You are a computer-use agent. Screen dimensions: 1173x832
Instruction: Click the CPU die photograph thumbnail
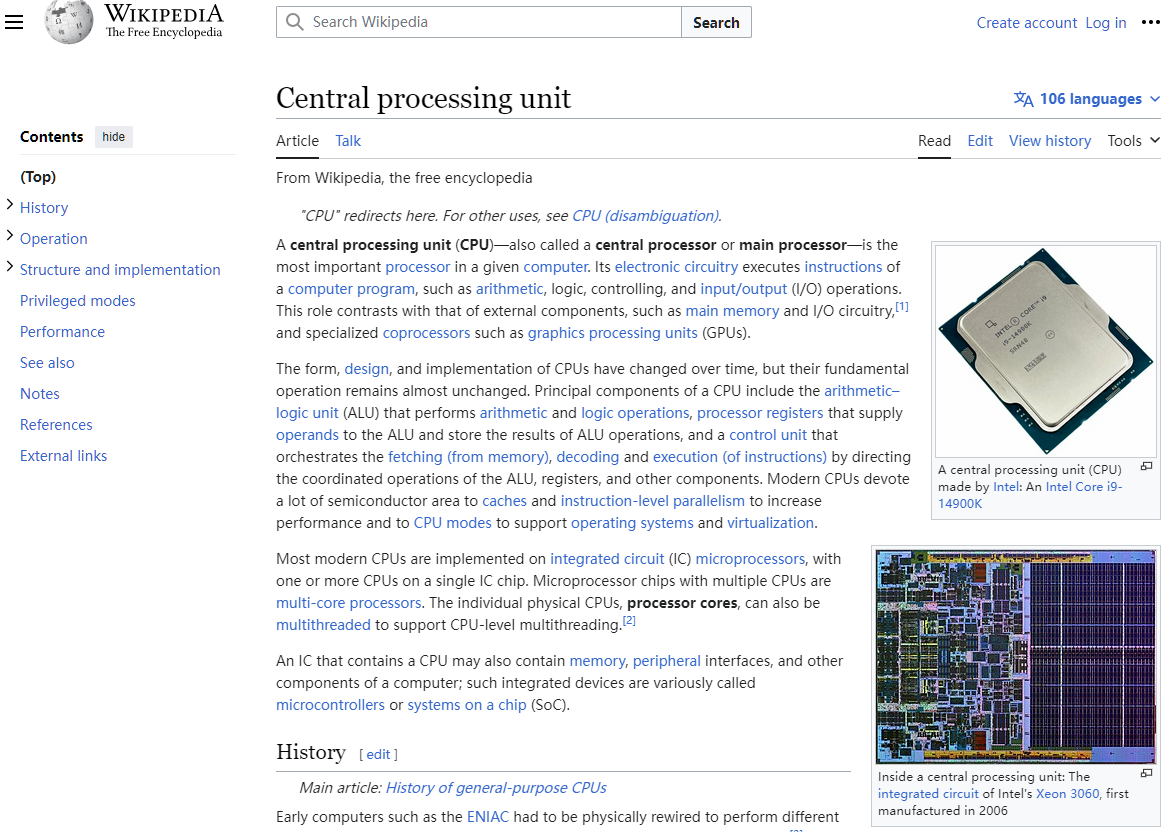(1015, 656)
